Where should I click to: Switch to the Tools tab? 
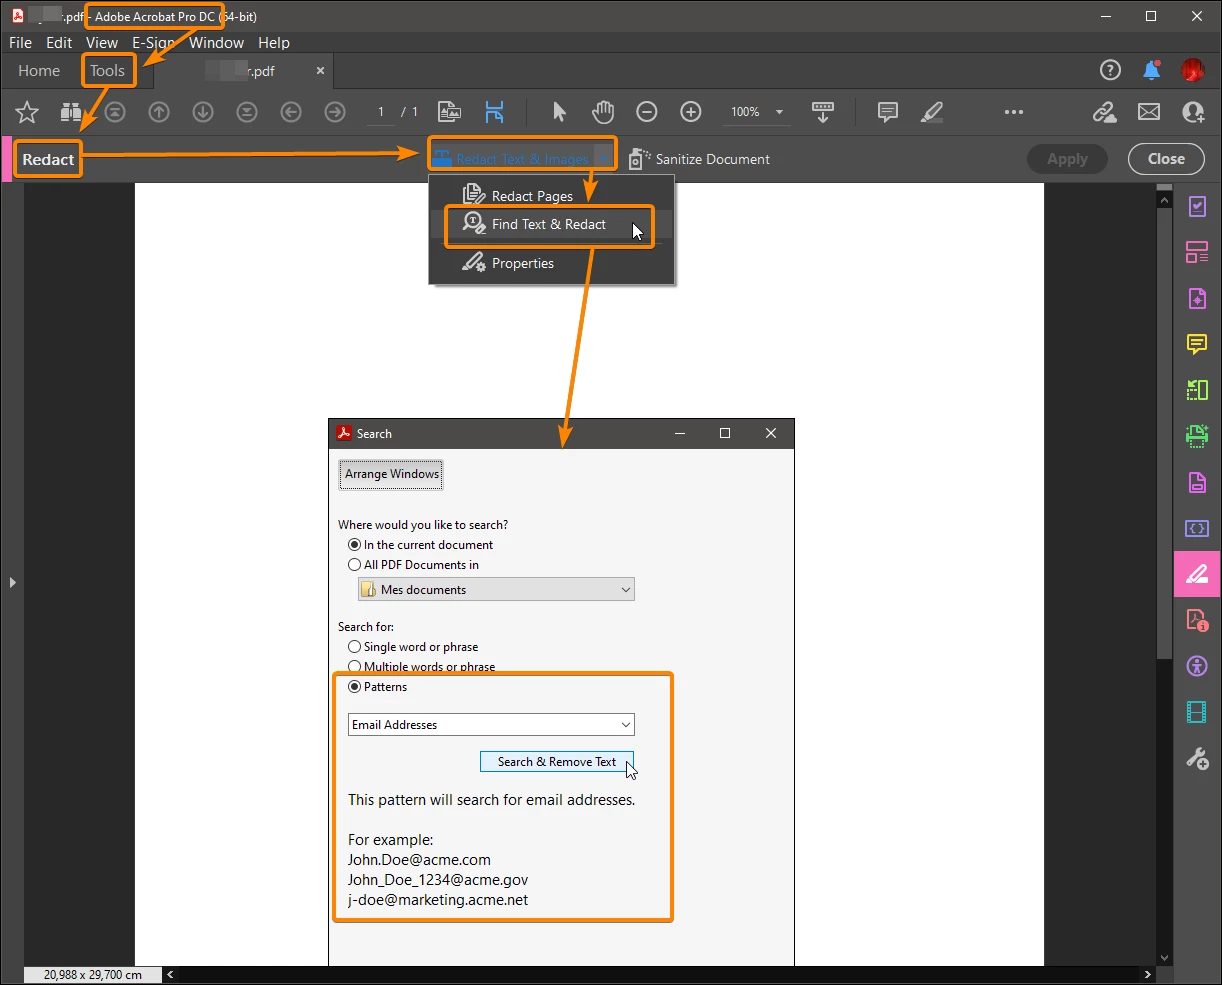click(x=107, y=70)
